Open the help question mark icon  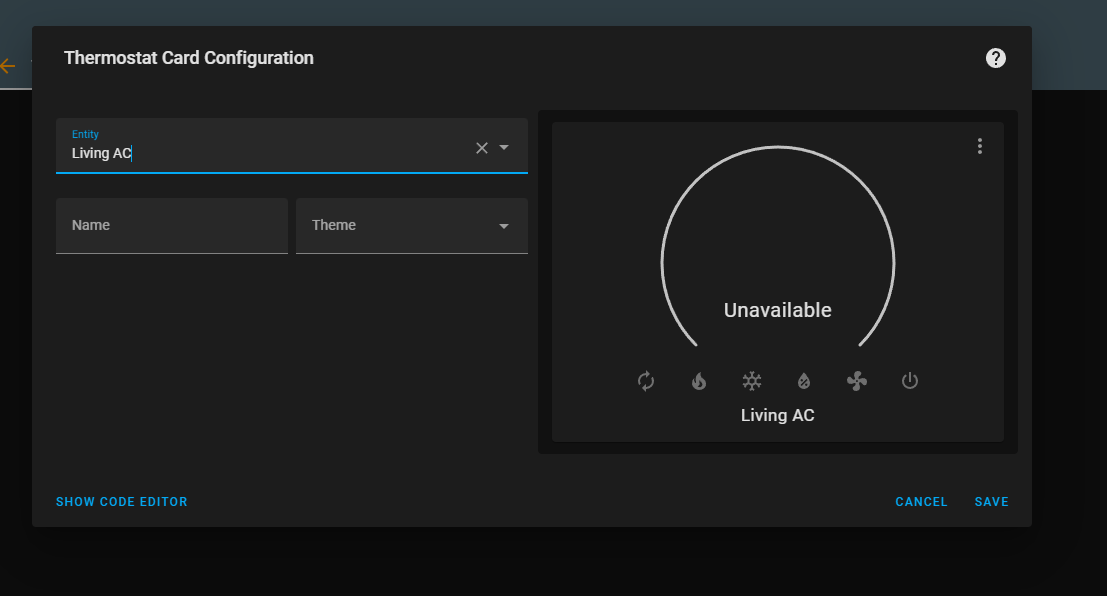coord(995,58)
